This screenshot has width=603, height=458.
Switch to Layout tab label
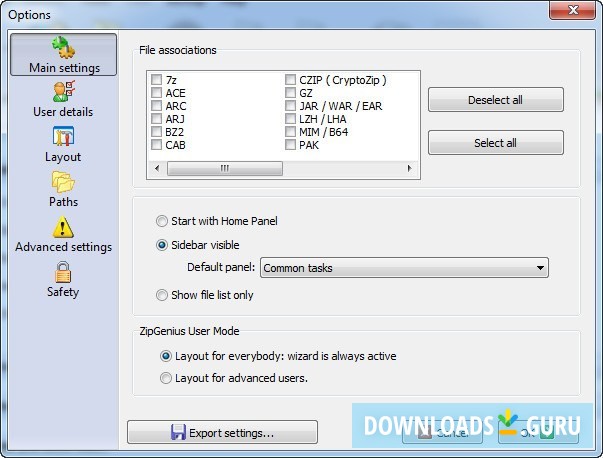click(x=63, y=157)
